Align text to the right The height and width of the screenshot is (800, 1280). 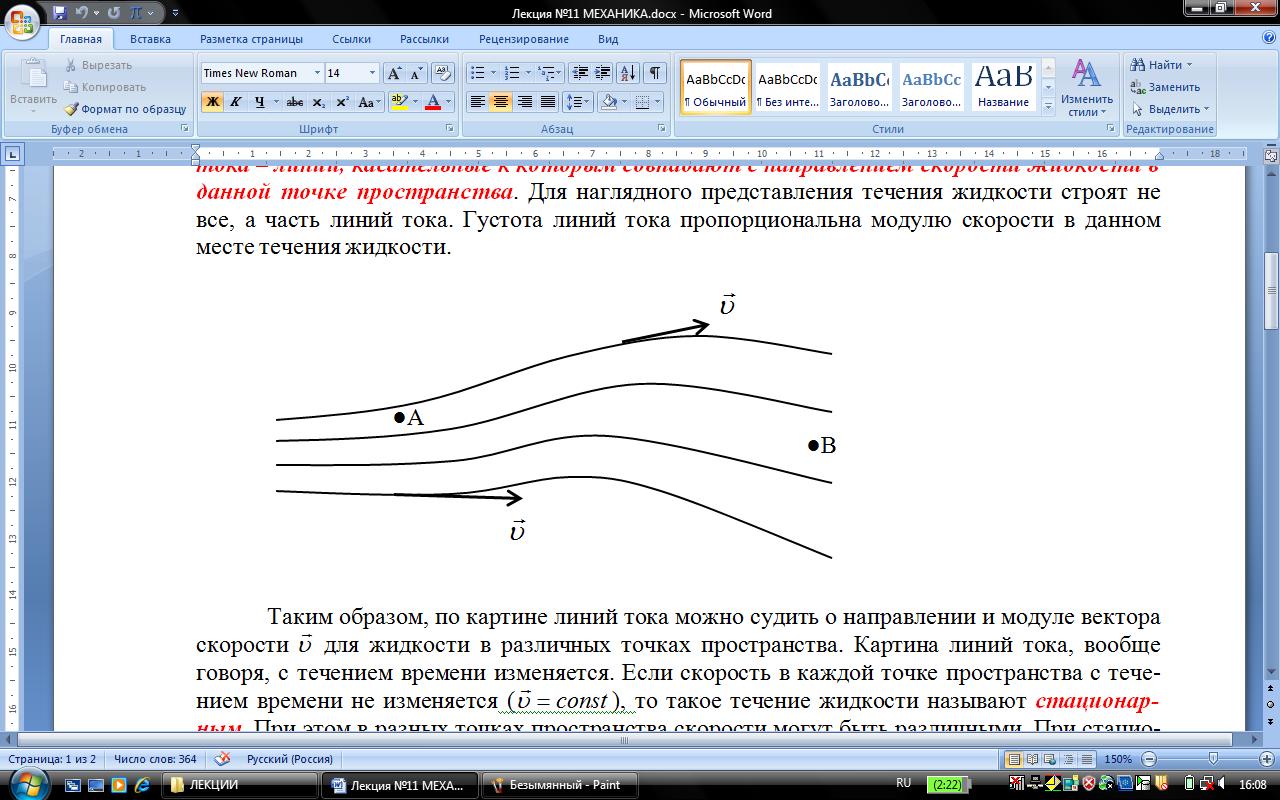524,102
